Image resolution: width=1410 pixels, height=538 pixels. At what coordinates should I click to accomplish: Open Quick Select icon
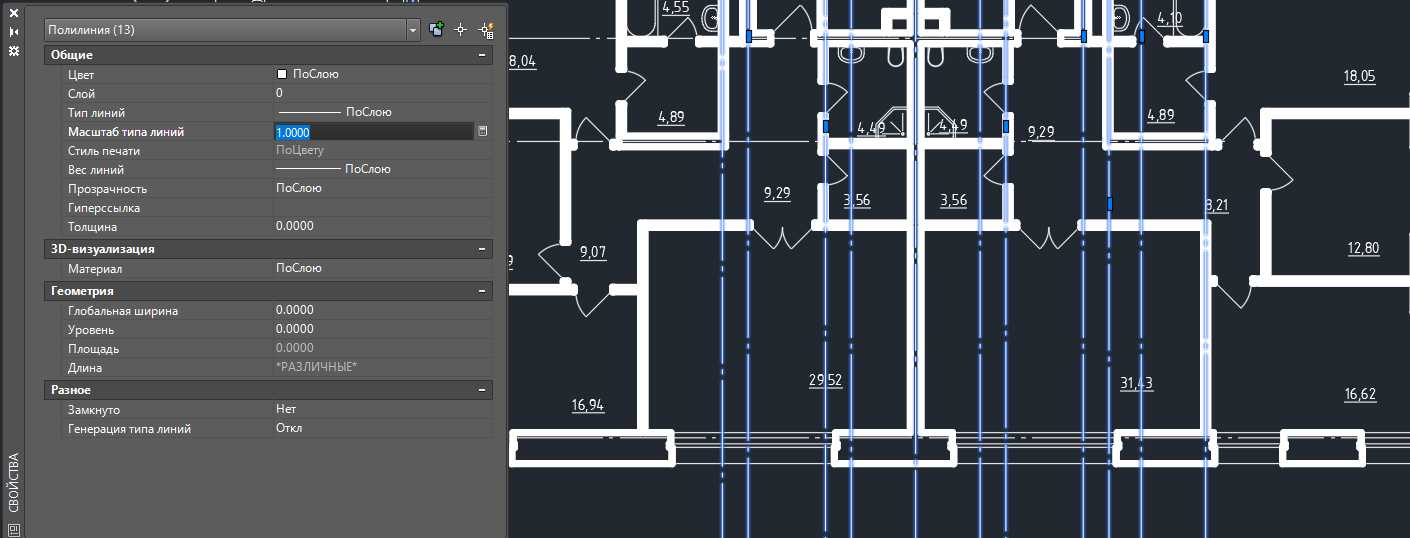pyautogui.click(x=487, y=30)
